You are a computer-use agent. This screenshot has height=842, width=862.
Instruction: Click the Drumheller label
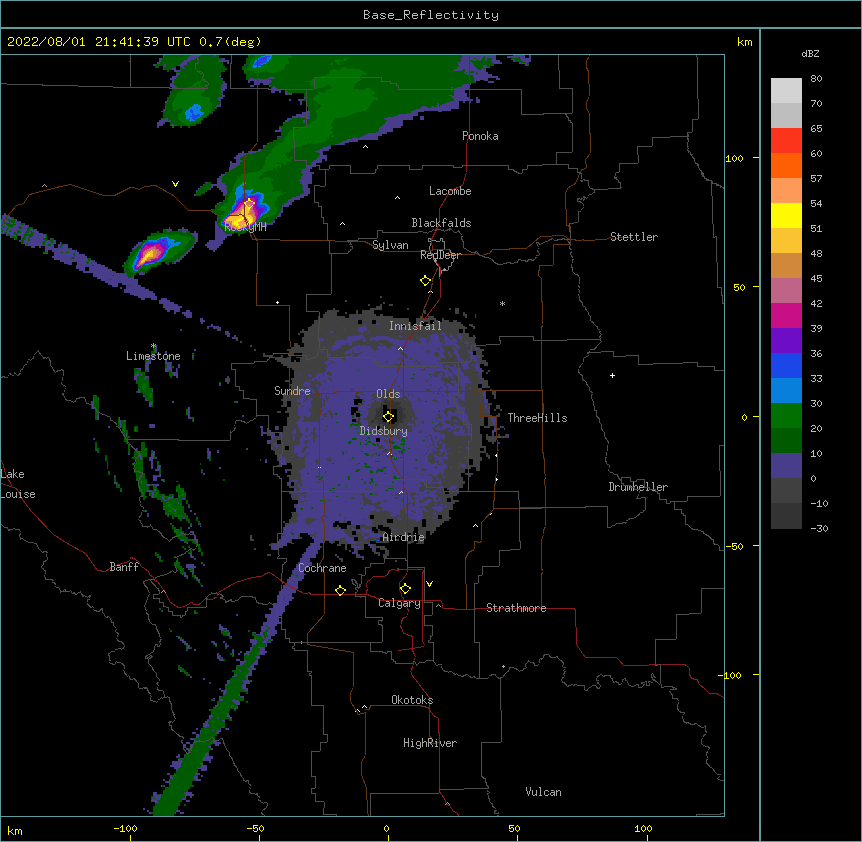click(x=638, y=487)
